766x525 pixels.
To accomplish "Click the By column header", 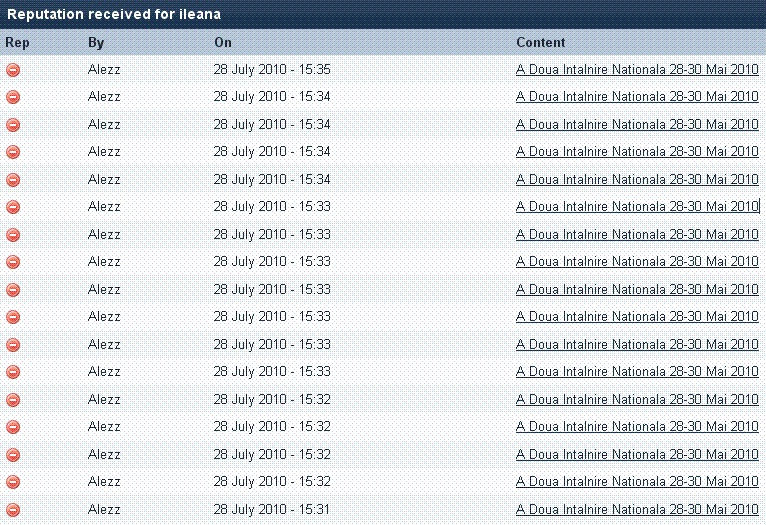I will 96,43.
